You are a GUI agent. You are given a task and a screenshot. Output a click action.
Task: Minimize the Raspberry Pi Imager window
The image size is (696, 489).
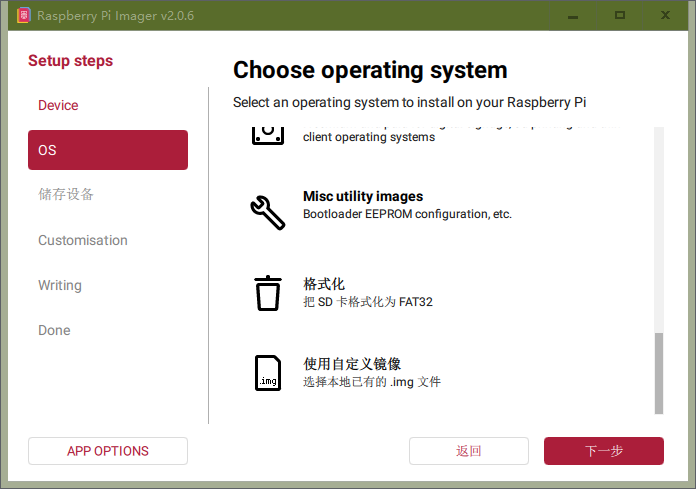[x=574, y=16]
